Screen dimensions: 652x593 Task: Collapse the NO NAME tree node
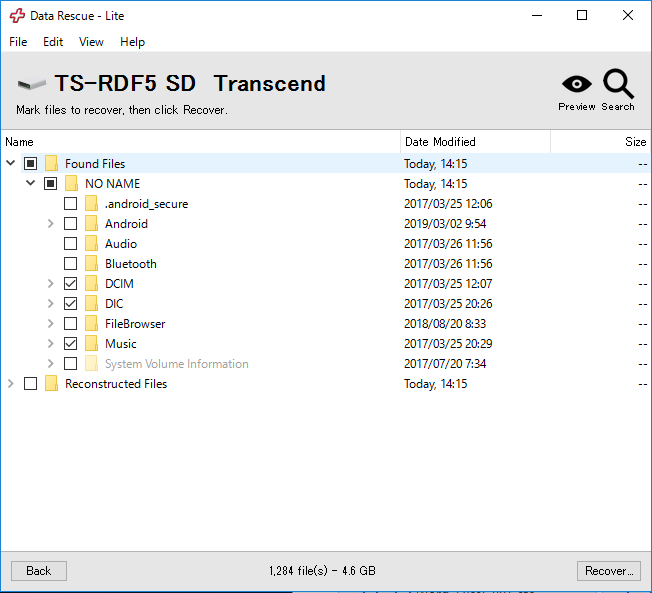(30, 183)
